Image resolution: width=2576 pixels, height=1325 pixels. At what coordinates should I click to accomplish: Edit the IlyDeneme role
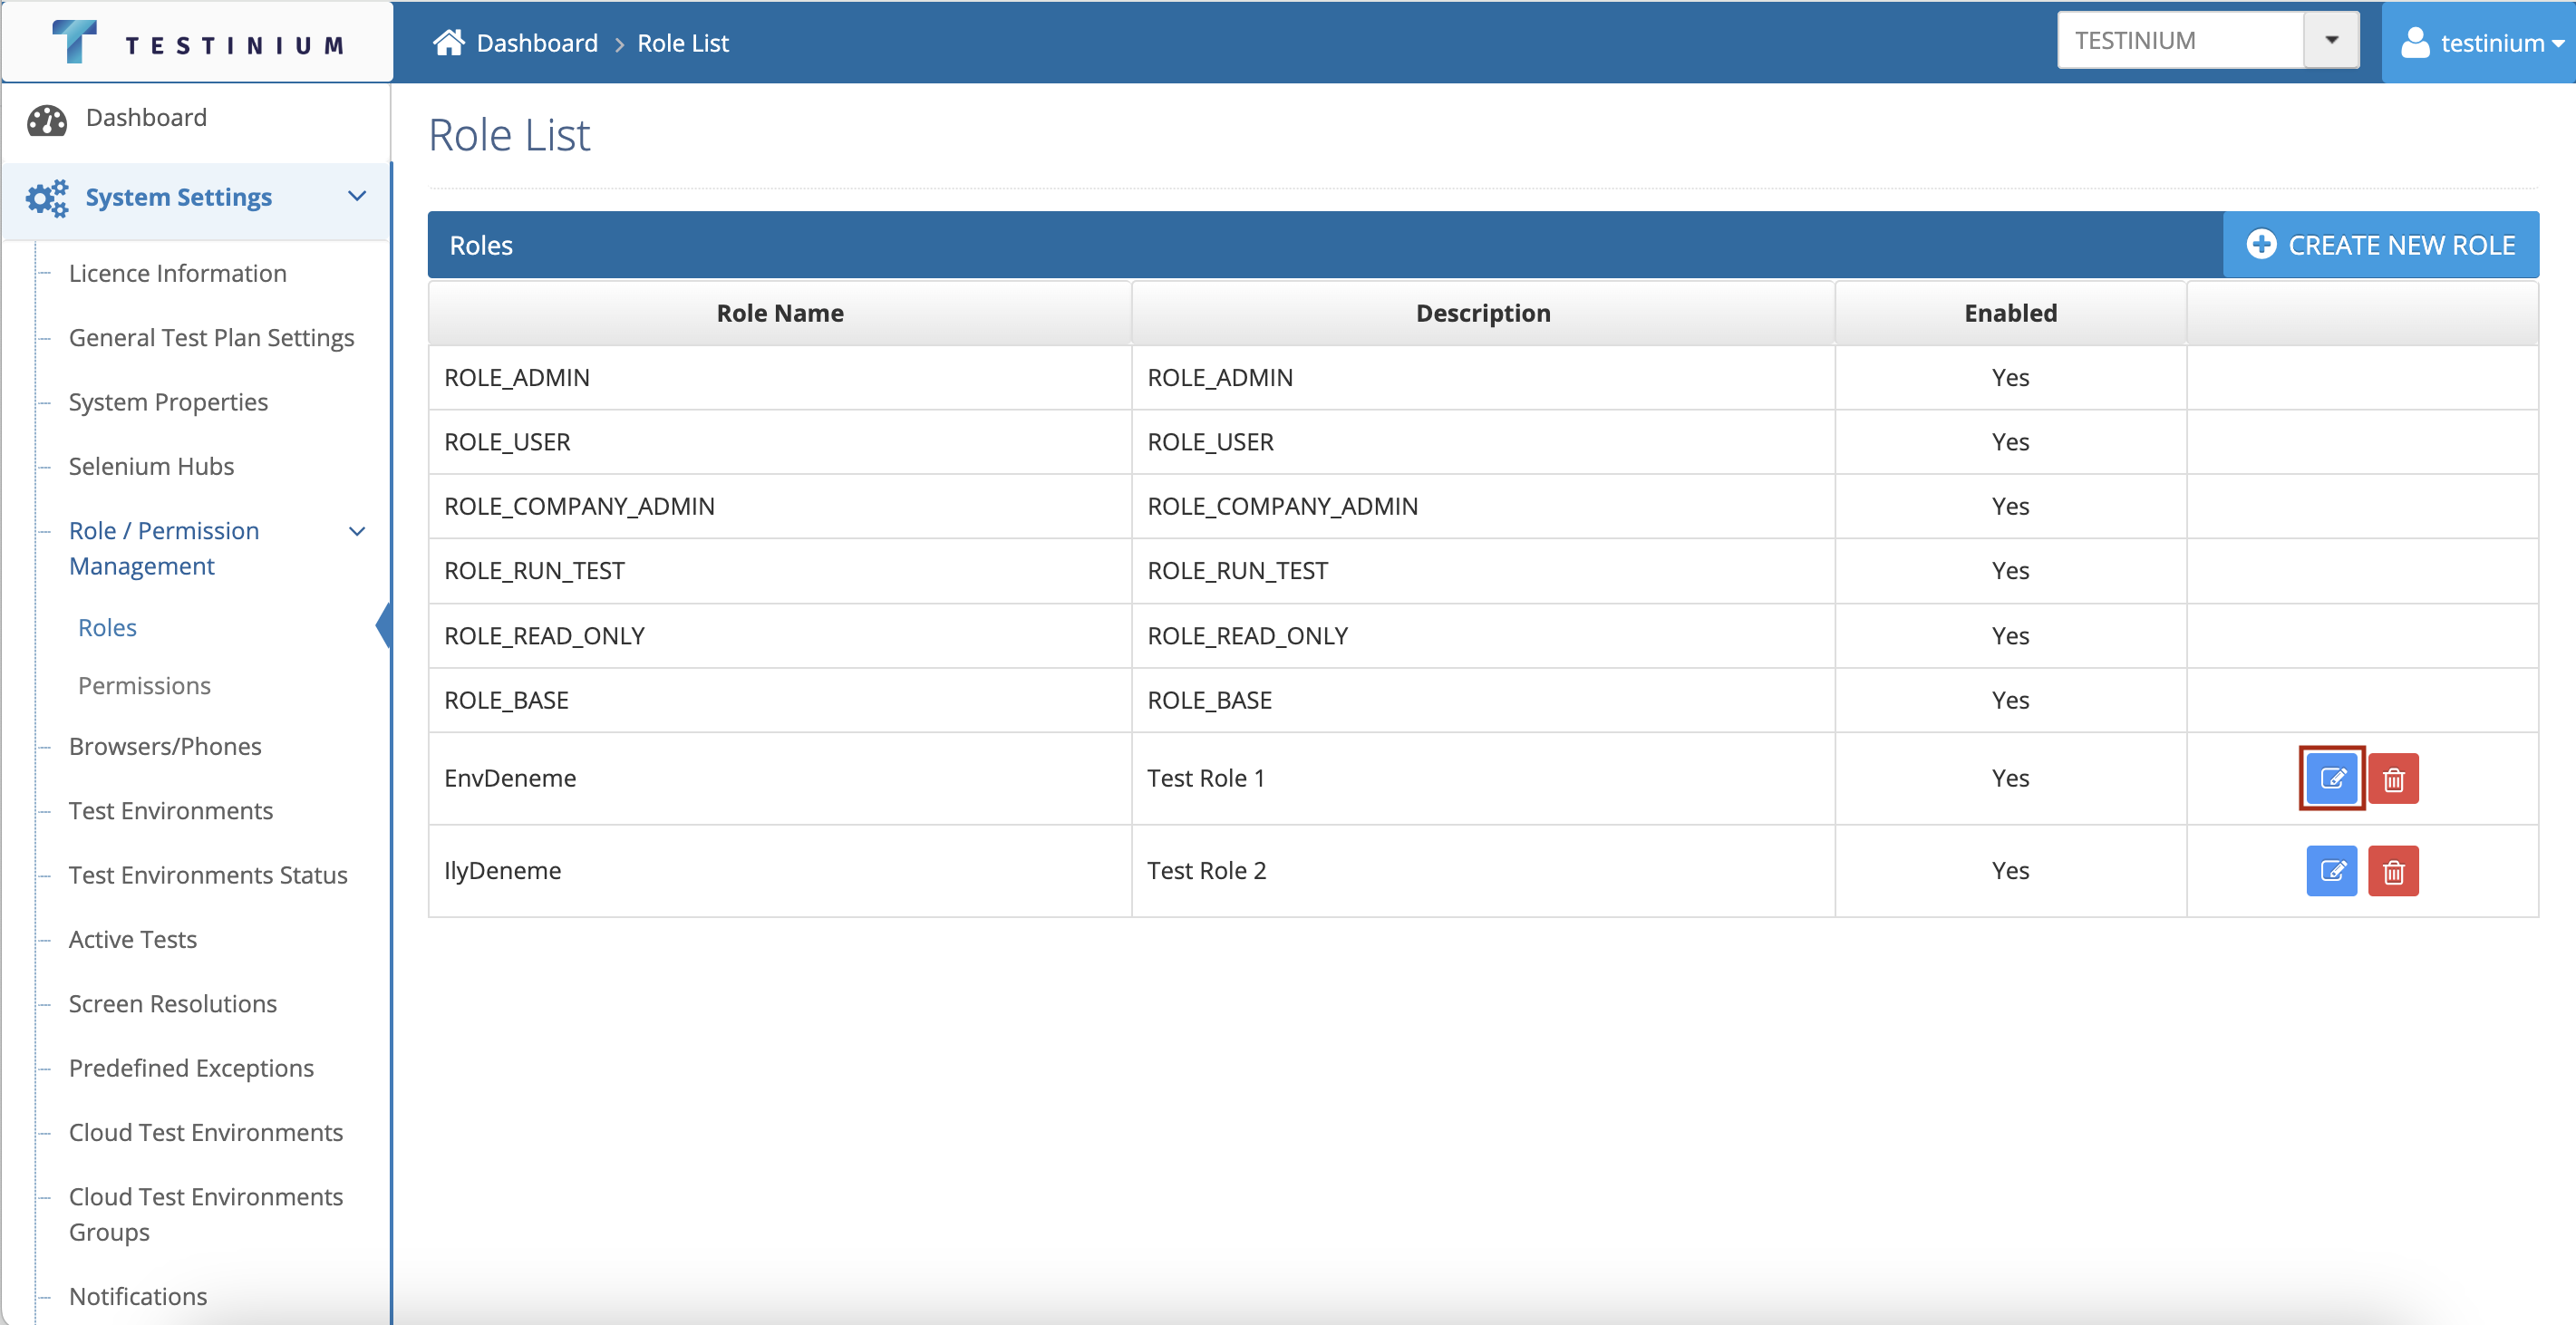tap(2331, 871)
